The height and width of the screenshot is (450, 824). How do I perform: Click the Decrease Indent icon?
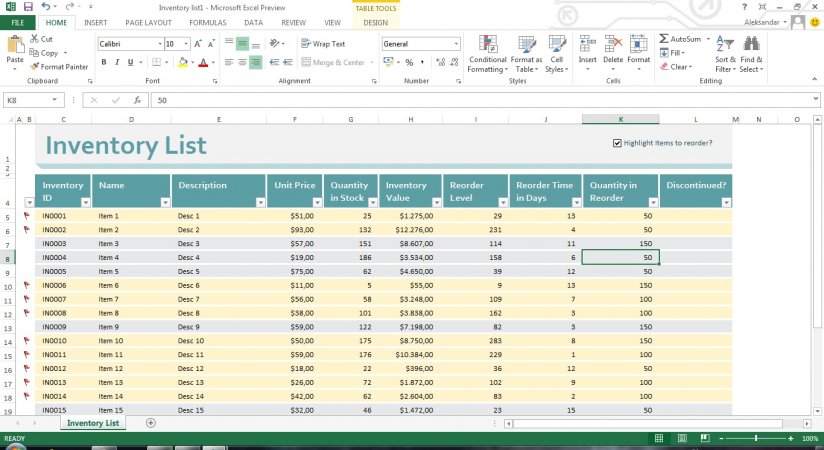click(x=274, y=62)
